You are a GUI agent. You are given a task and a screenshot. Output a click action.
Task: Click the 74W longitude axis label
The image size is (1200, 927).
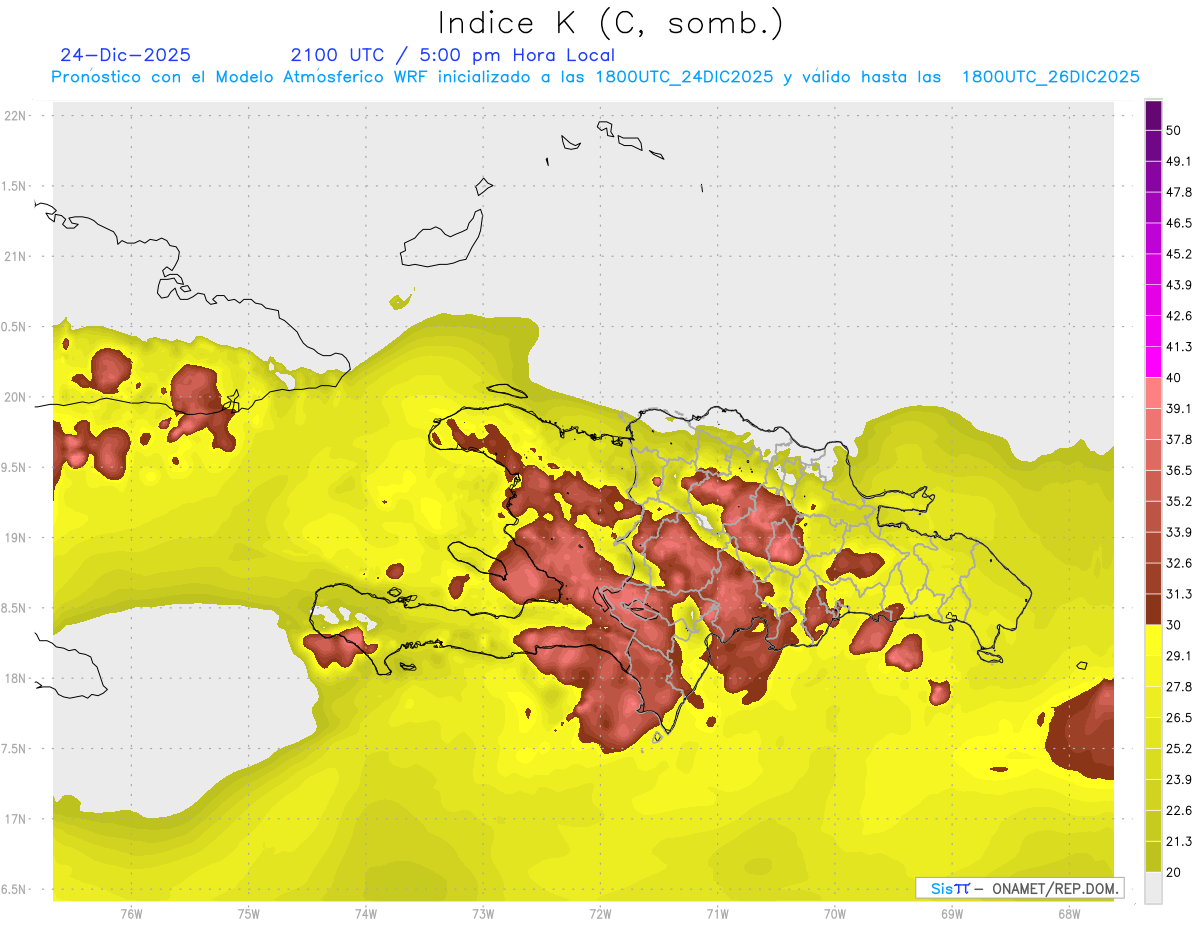(x=366, y=913)
